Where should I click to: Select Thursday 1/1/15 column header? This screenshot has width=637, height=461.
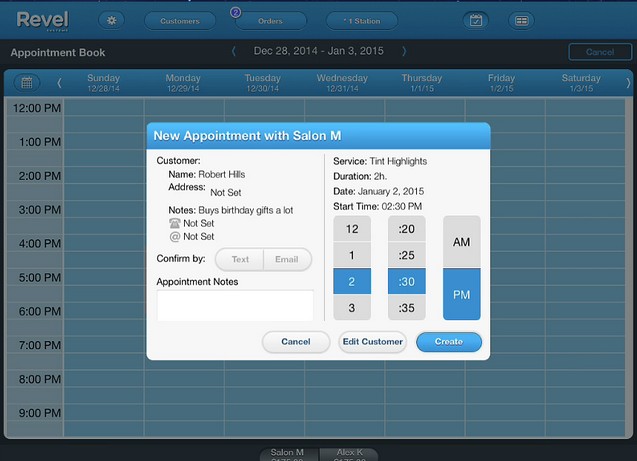[422, 83]
